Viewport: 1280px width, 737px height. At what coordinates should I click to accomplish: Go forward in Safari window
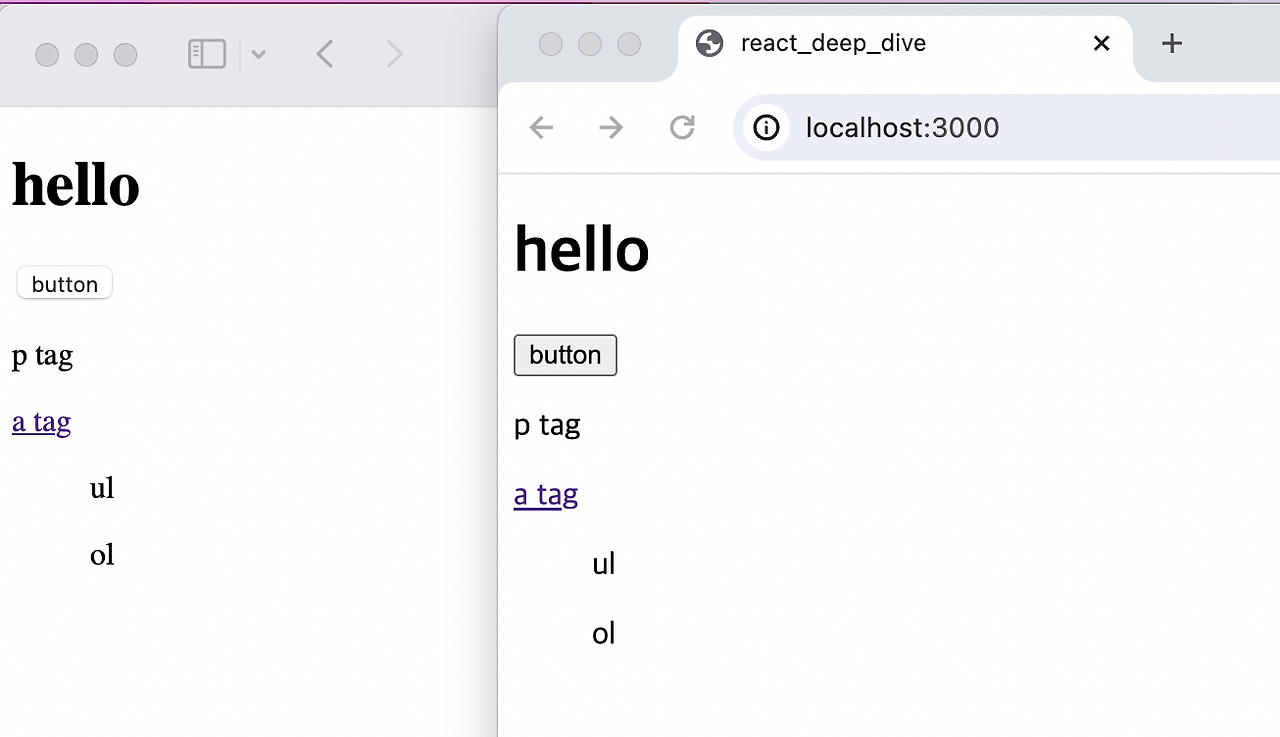(394, 54)
